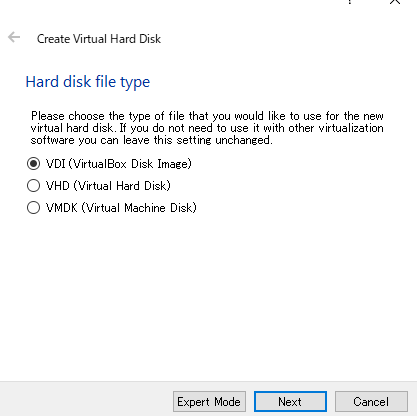The height and width of the screenshot is (416, 417).
Task: Click the Create Virtual Hard Disk title
Action: (x=99, y=39)
